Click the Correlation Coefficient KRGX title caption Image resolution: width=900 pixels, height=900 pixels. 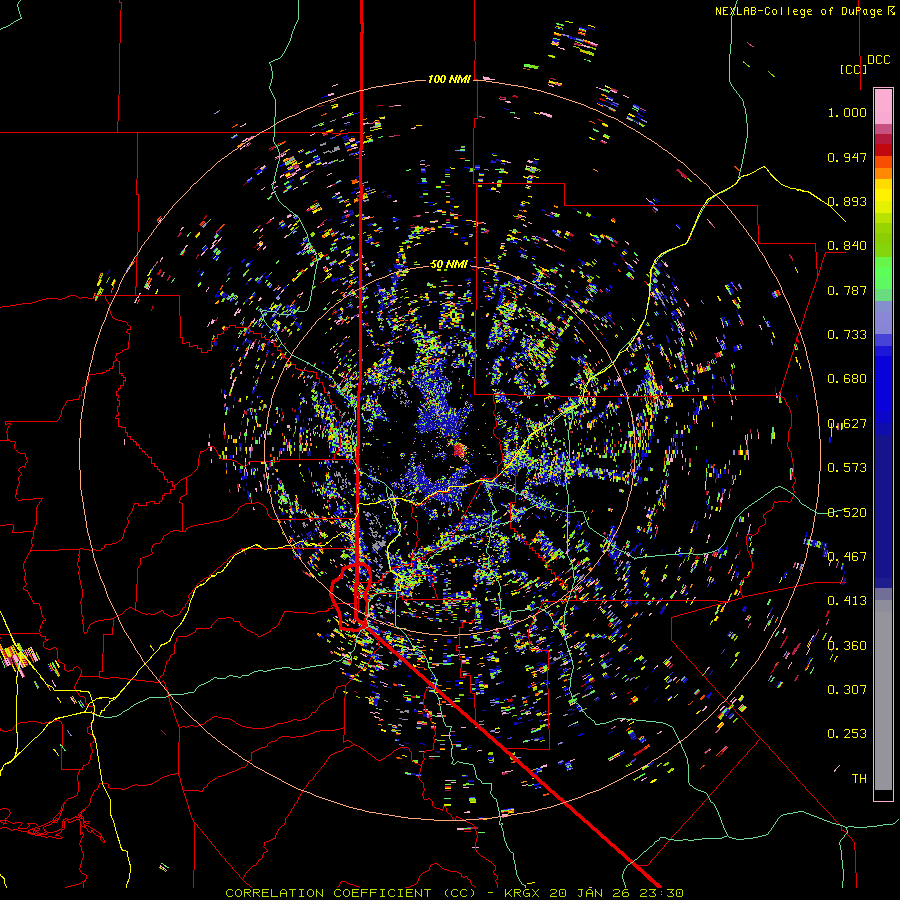click(x=454, y=893)
